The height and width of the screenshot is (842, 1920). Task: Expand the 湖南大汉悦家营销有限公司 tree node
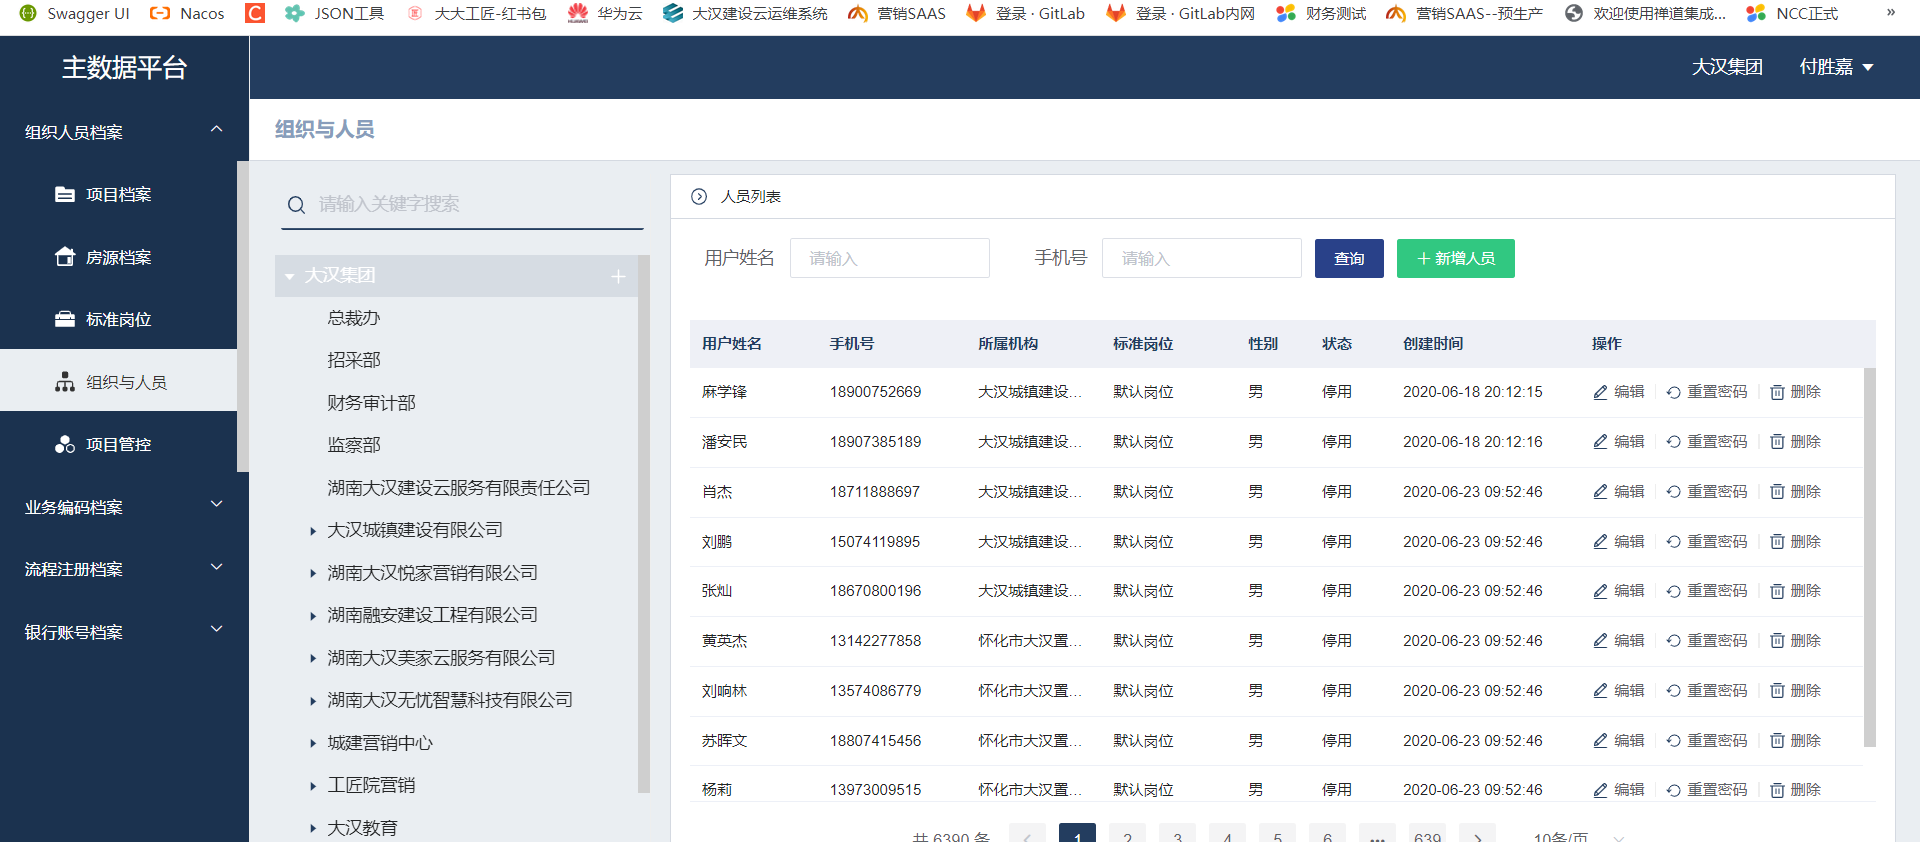(x=313, y=574)
